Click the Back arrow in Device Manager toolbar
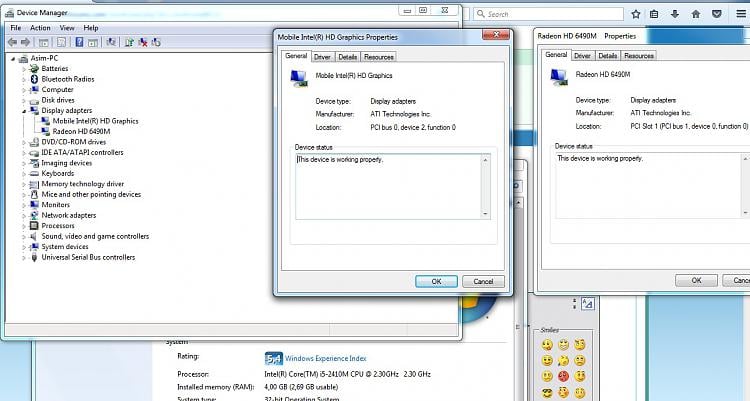Screen dimensions: 750x401 [x=12, y=43]
